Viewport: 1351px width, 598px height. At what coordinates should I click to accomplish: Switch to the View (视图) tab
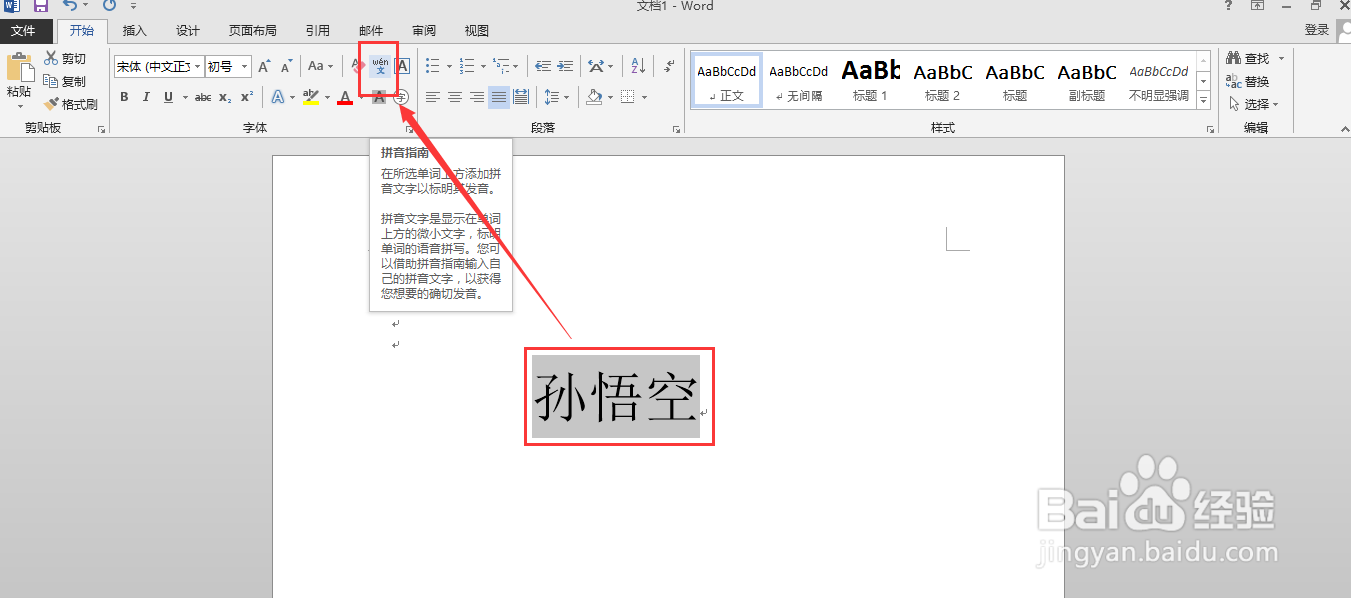click(x=477, y=31)
